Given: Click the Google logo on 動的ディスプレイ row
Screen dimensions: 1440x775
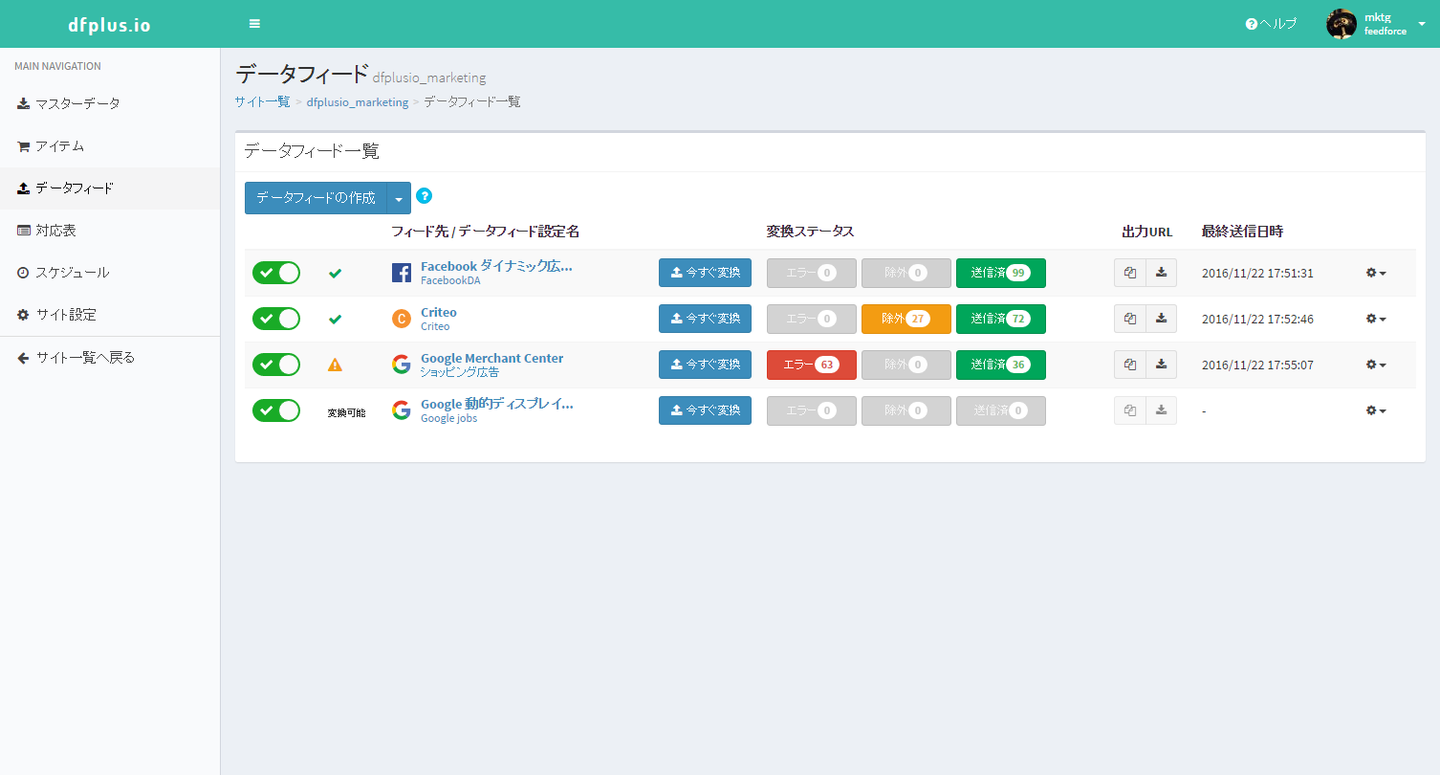Looking at the screenshot, I should coord(401,411).
